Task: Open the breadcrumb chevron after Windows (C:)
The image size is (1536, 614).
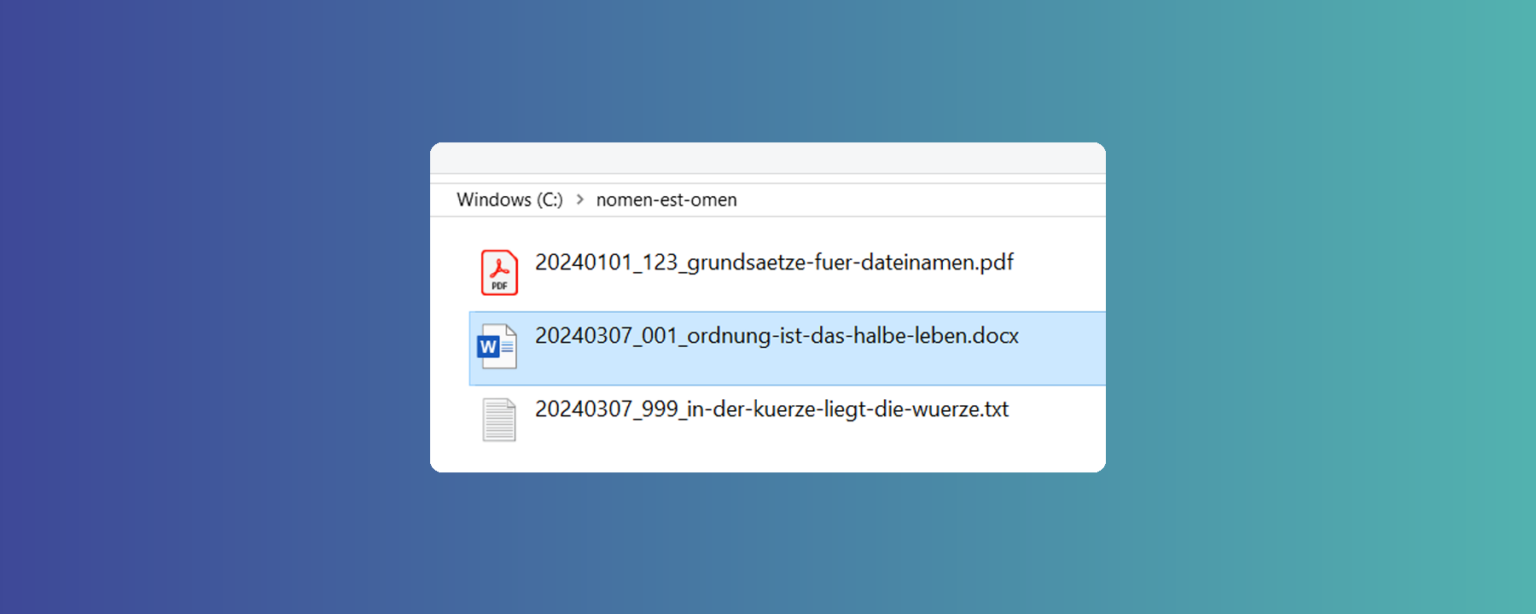Action: click(578, 200)
